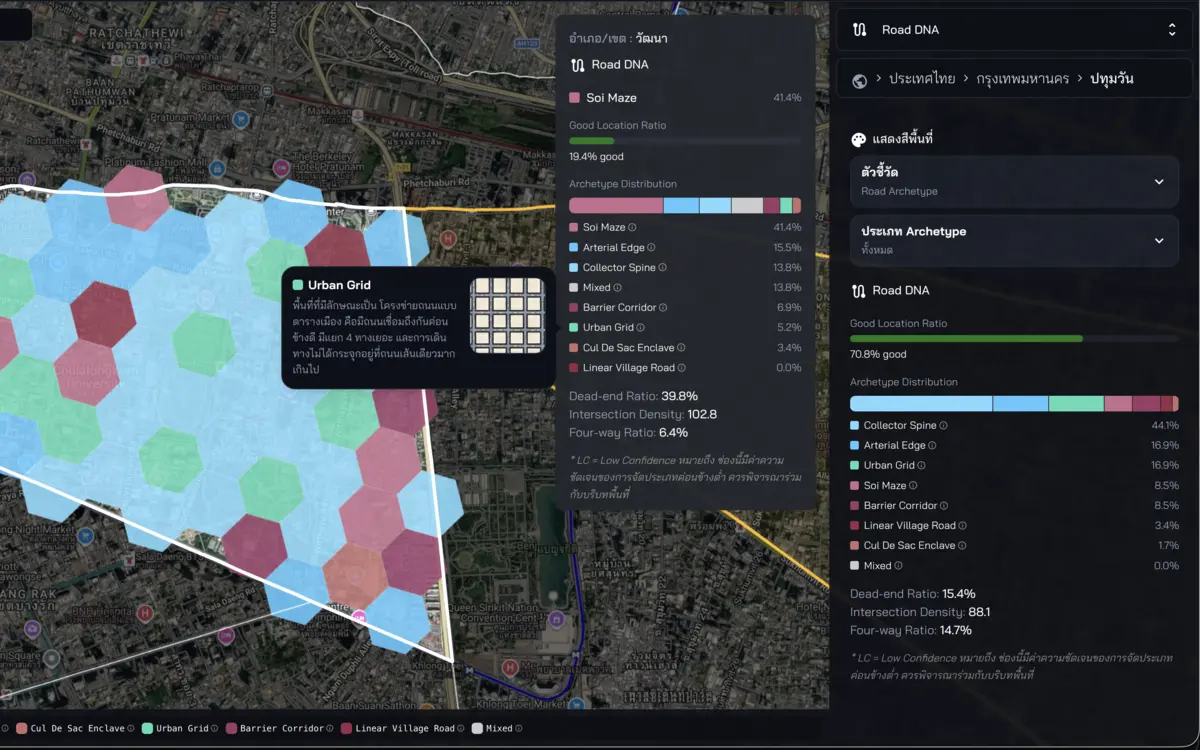The image size is (1200, 750).
Task: Click light-blue Collector Spine segment in right panel bar
Action: [921, 403]
